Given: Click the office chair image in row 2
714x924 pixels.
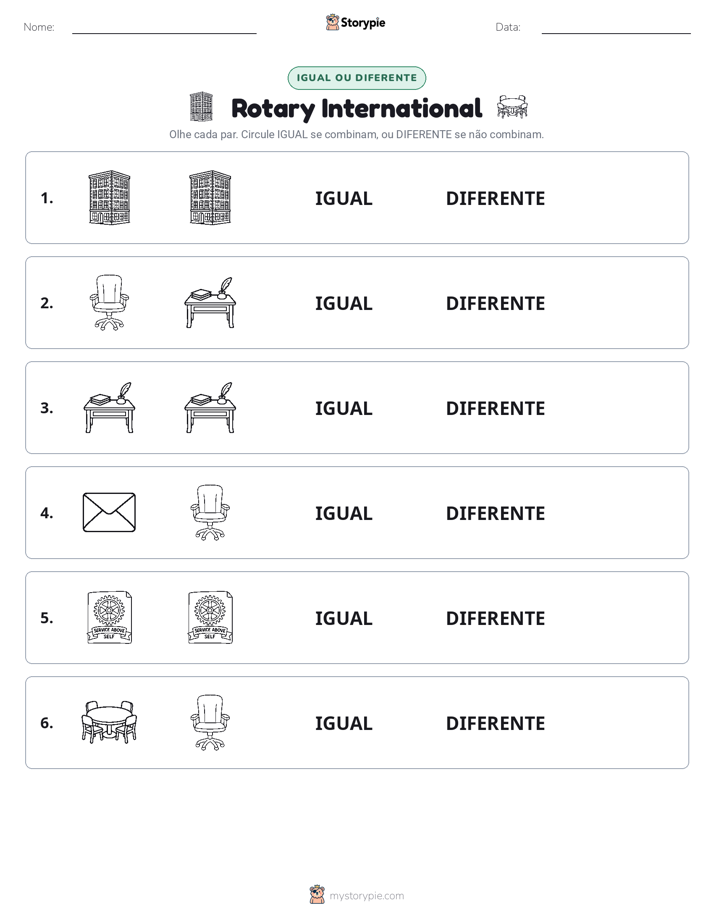Looking at the screenshot, I should 109,302.
